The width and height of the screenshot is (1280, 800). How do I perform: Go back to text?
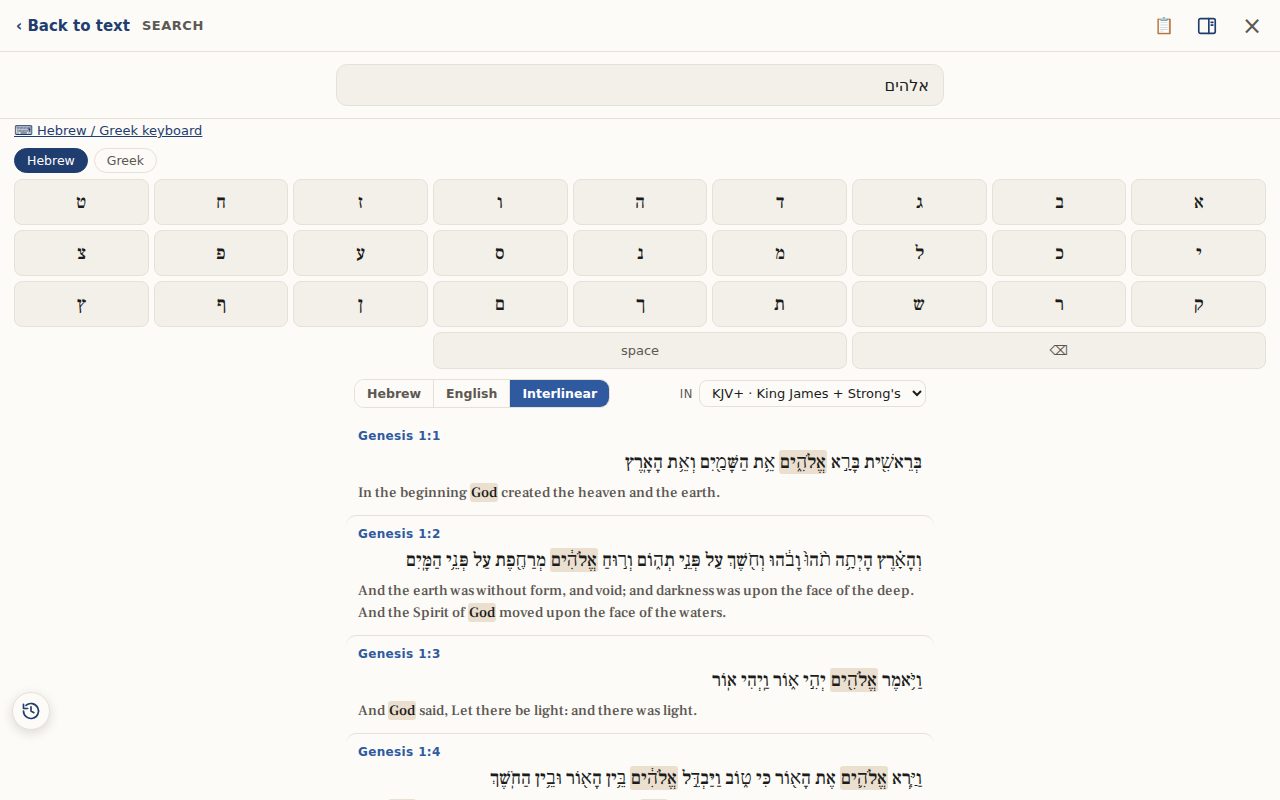tap(73, 26)
